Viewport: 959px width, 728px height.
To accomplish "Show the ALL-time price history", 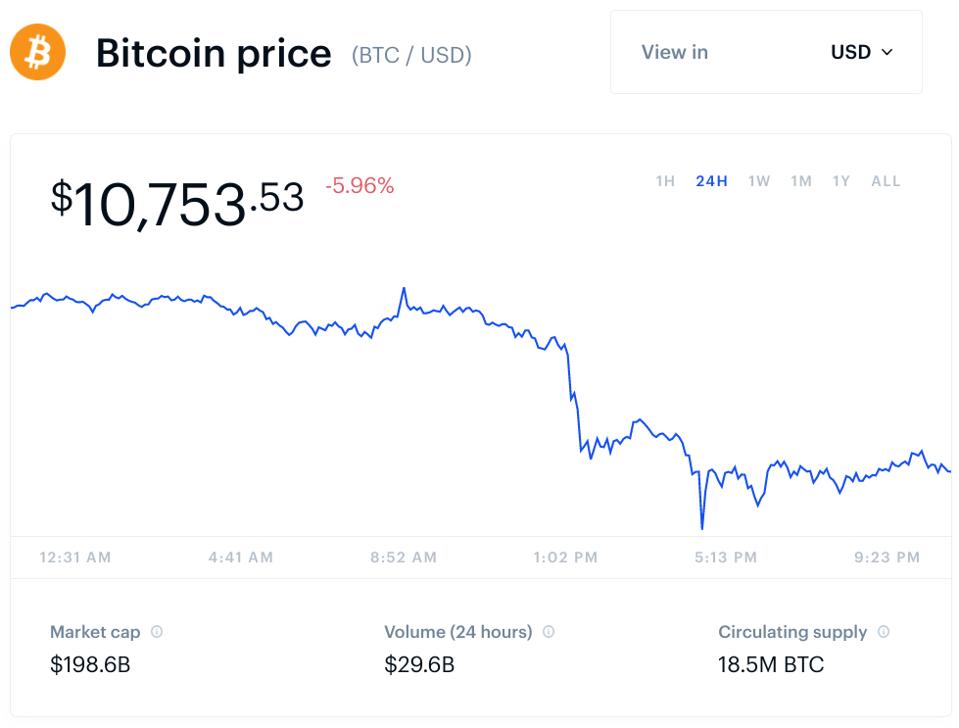I will pyautogui.click(x=886, y=181).
